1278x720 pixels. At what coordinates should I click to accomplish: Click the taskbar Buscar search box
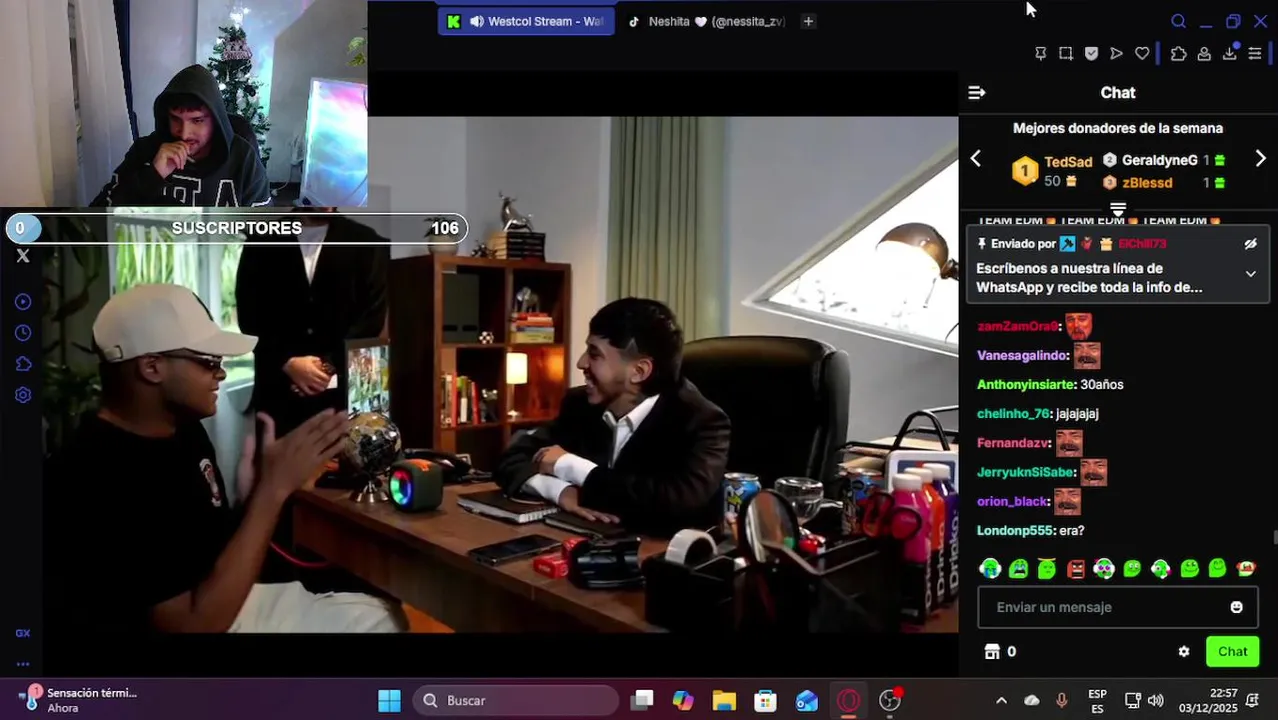516,701
